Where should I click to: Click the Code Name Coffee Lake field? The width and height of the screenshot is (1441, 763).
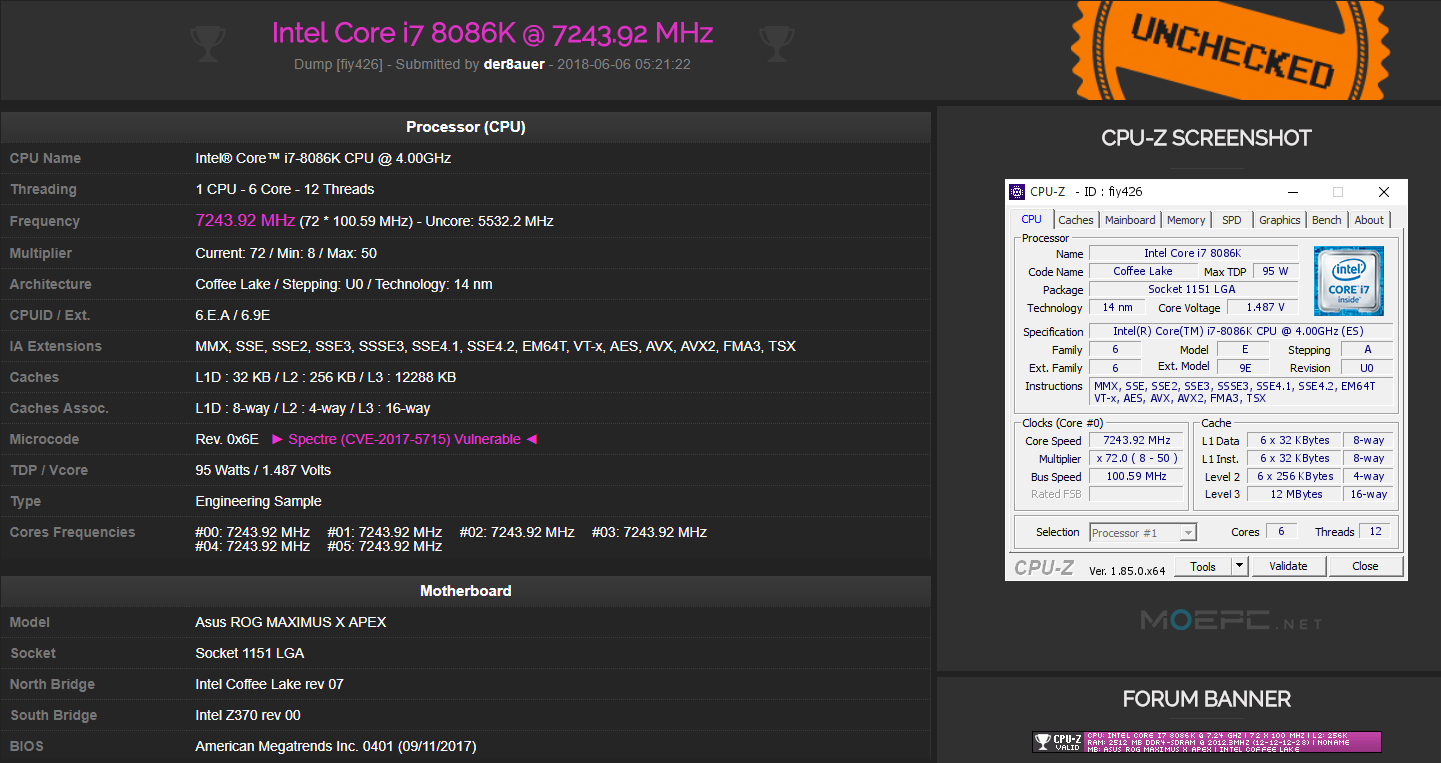pyautogui.click(x=1143, y=271)
